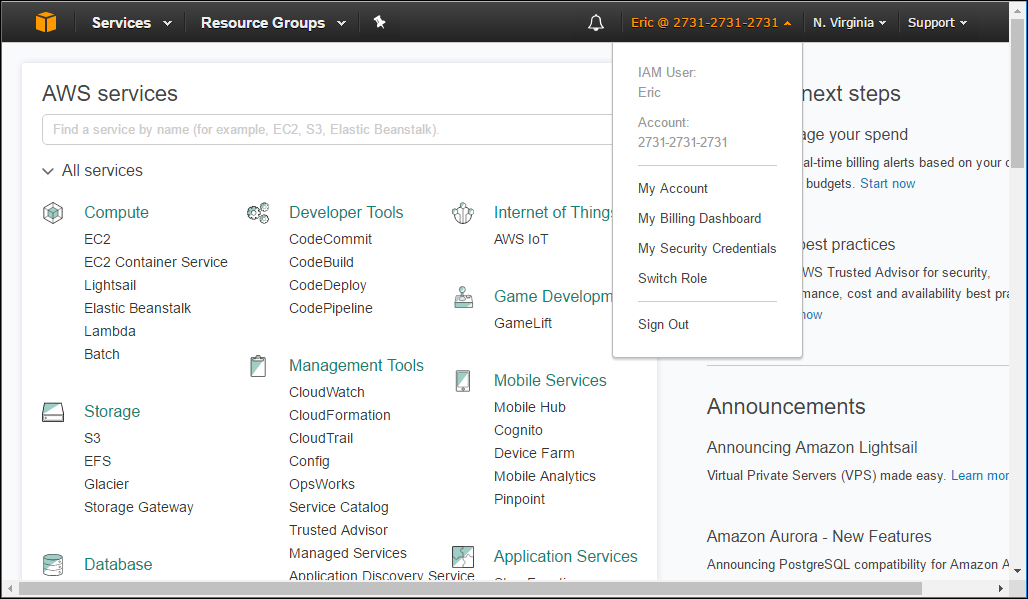Open the notifications bell icon
Image resolution: width=1028 pixels, height=599 pixels.
click(x=595, y=23)
